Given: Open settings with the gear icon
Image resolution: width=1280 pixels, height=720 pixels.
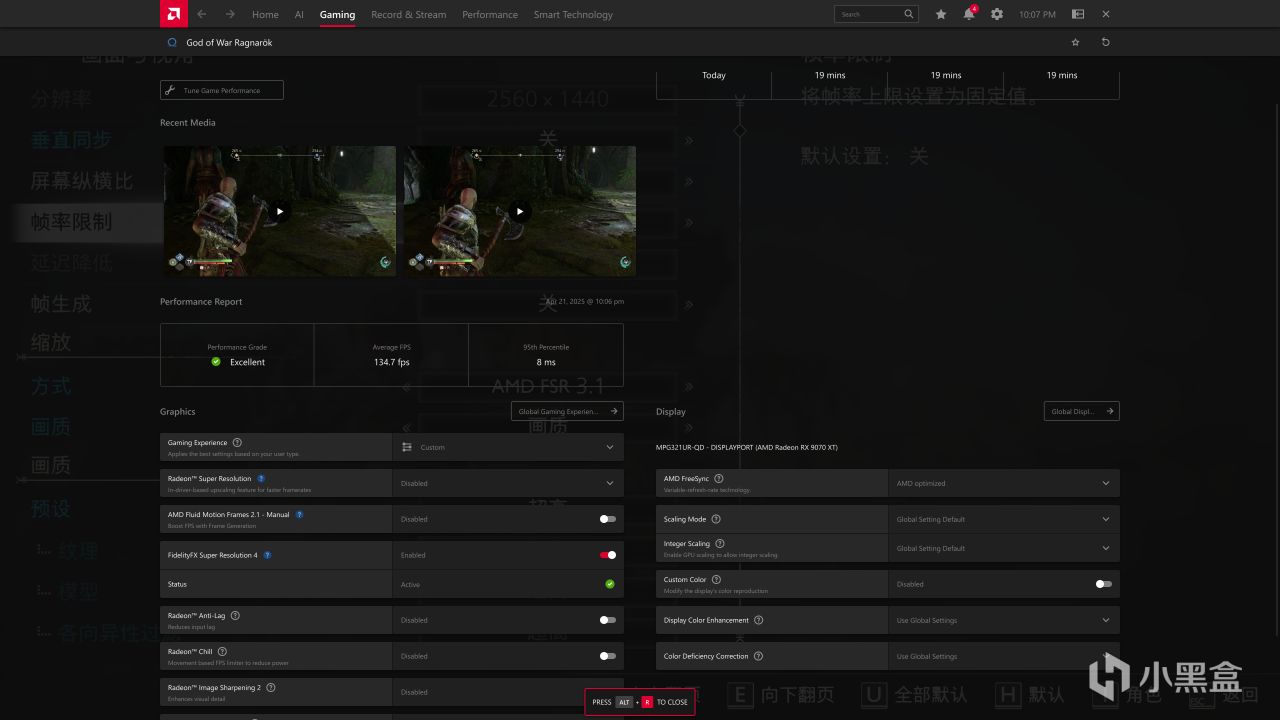Looking at the screenshot, I should [x=997, y=14].
